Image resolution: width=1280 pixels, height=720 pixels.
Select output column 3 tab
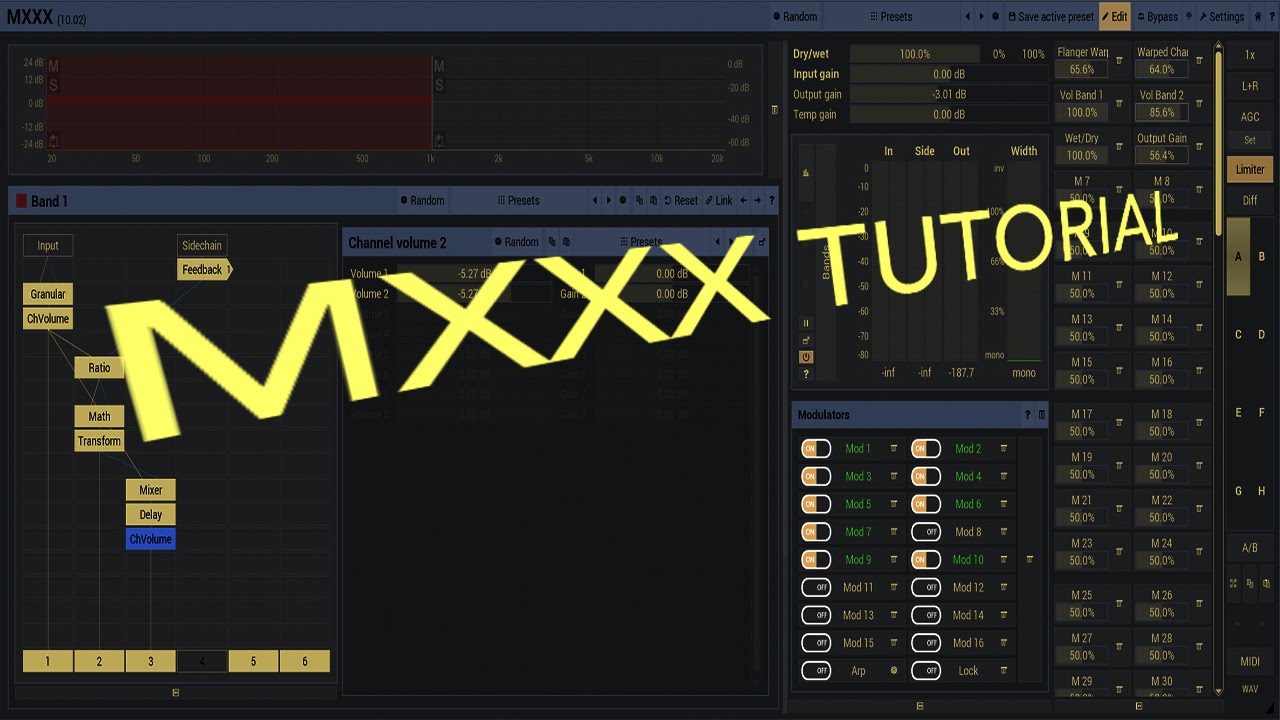151,661
